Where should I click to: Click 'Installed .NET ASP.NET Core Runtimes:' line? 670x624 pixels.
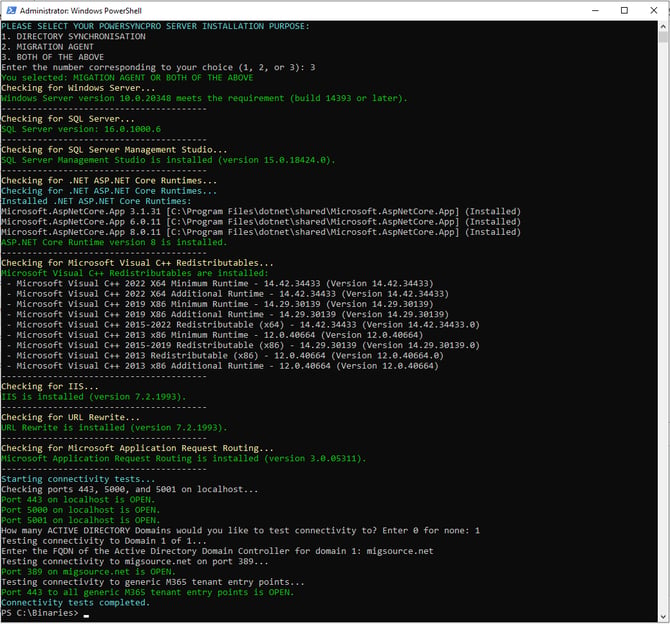click(x=96, y=201)
